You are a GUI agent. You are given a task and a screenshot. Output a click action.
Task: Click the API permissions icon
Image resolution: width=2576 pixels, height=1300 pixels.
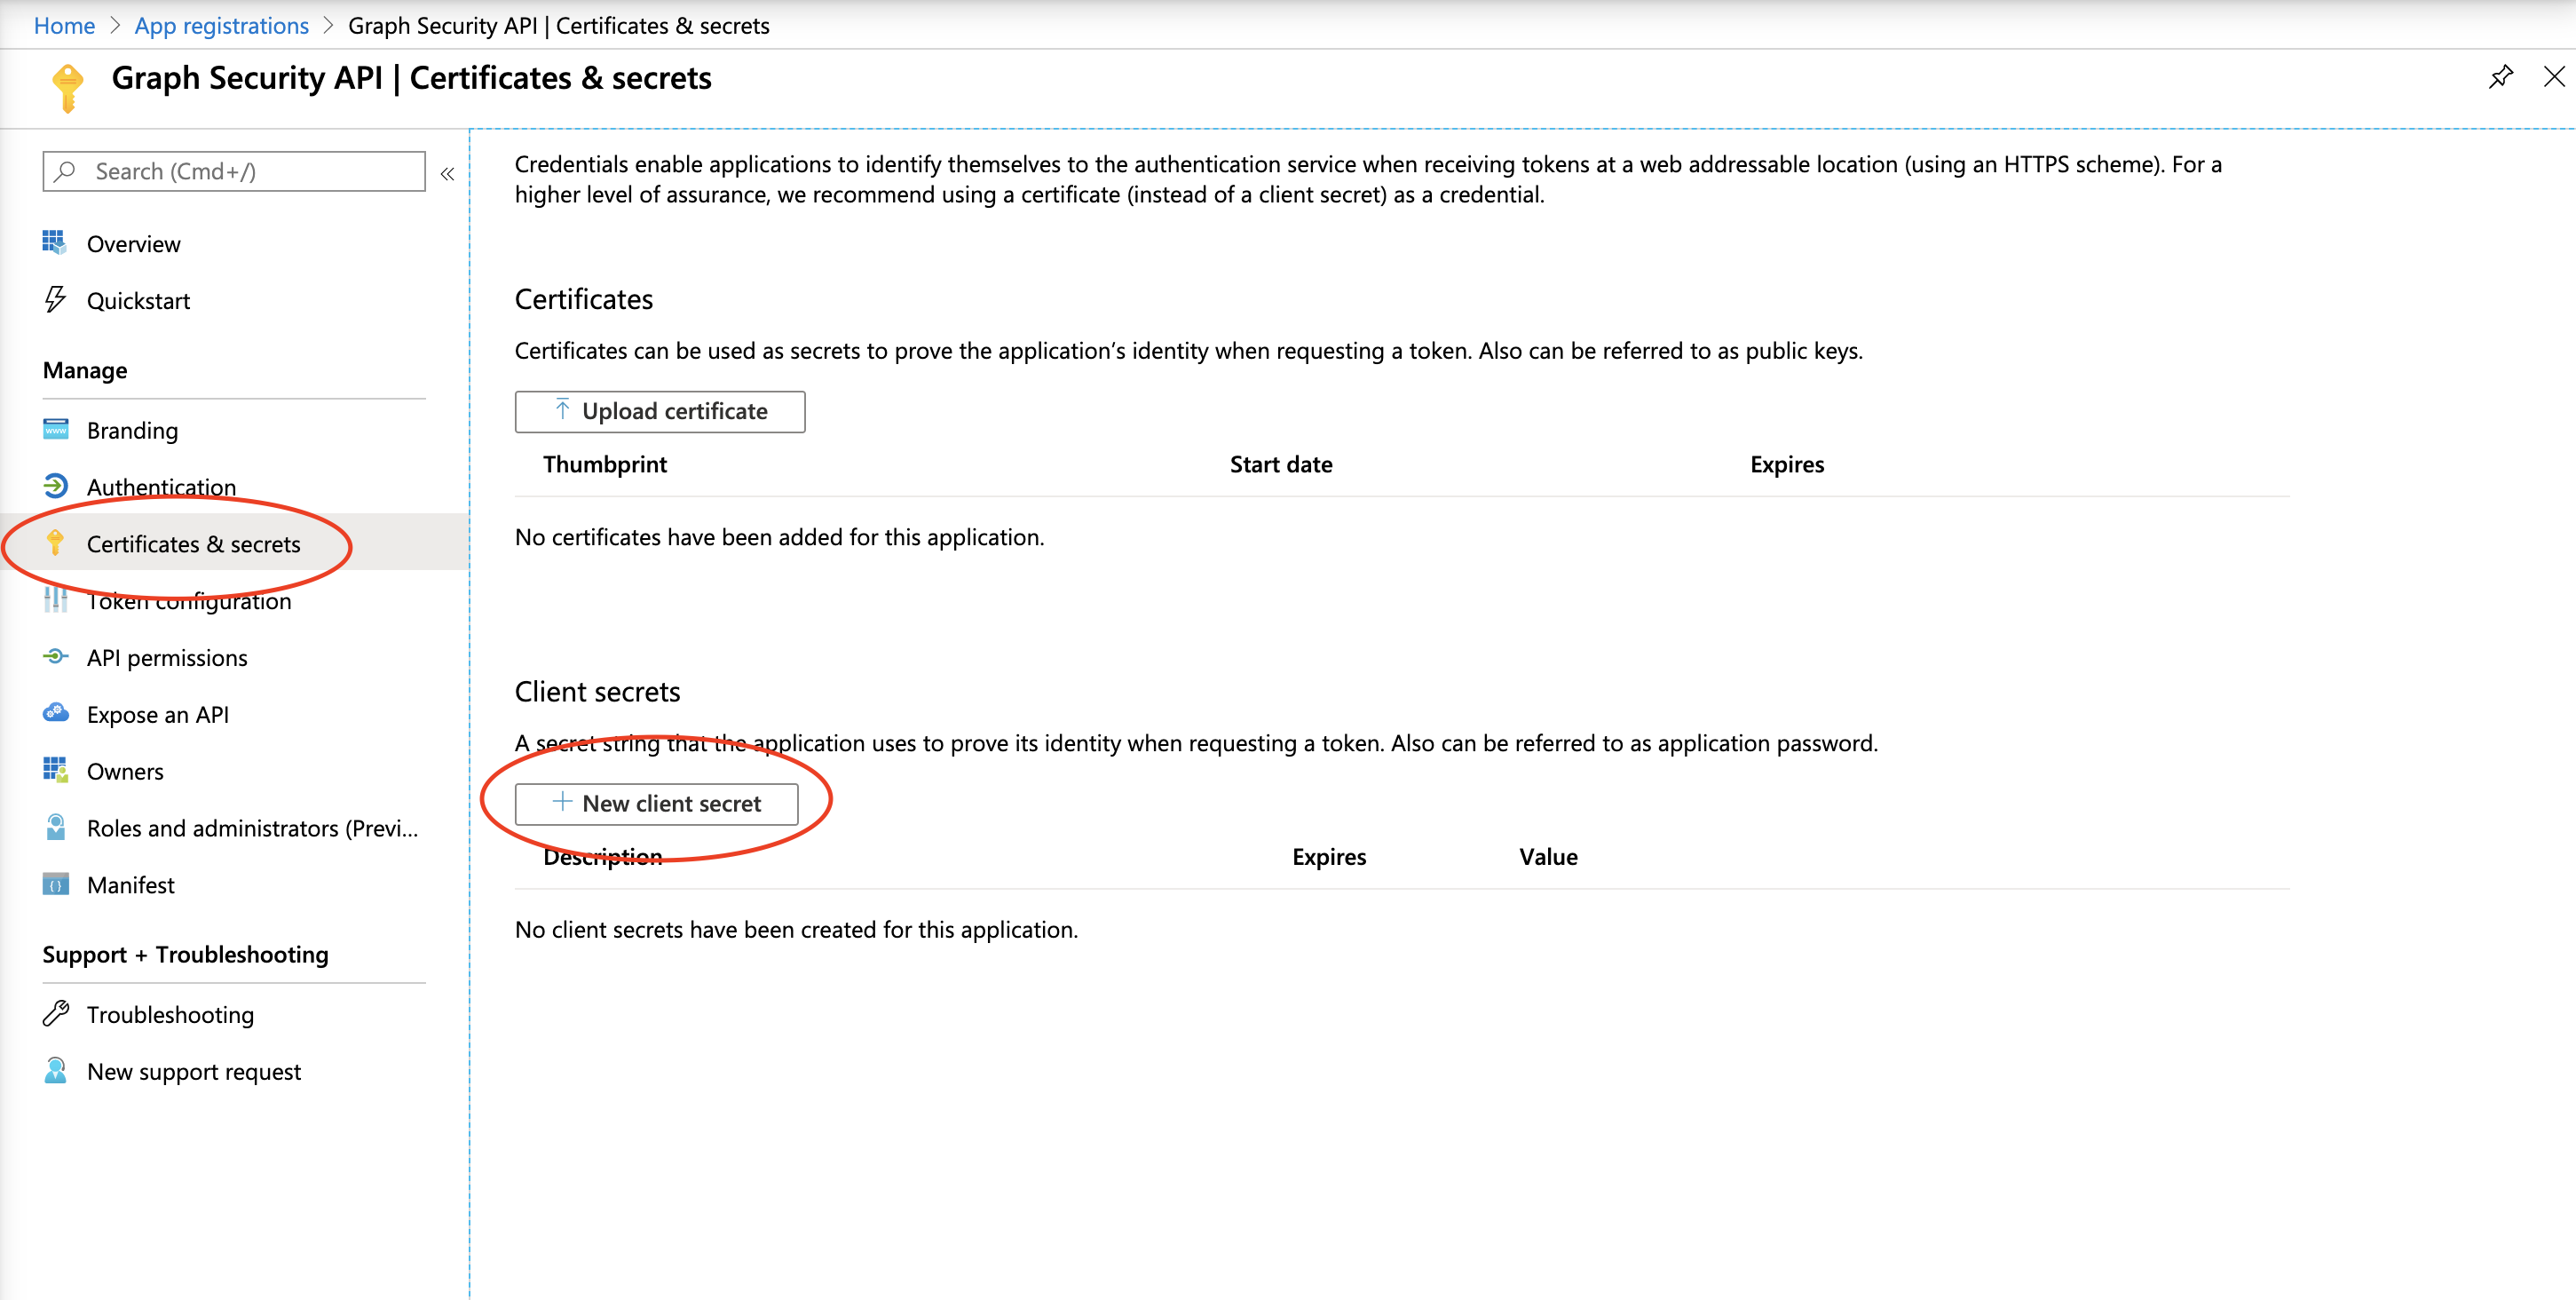pyautogui.click(x=55, y=657)
